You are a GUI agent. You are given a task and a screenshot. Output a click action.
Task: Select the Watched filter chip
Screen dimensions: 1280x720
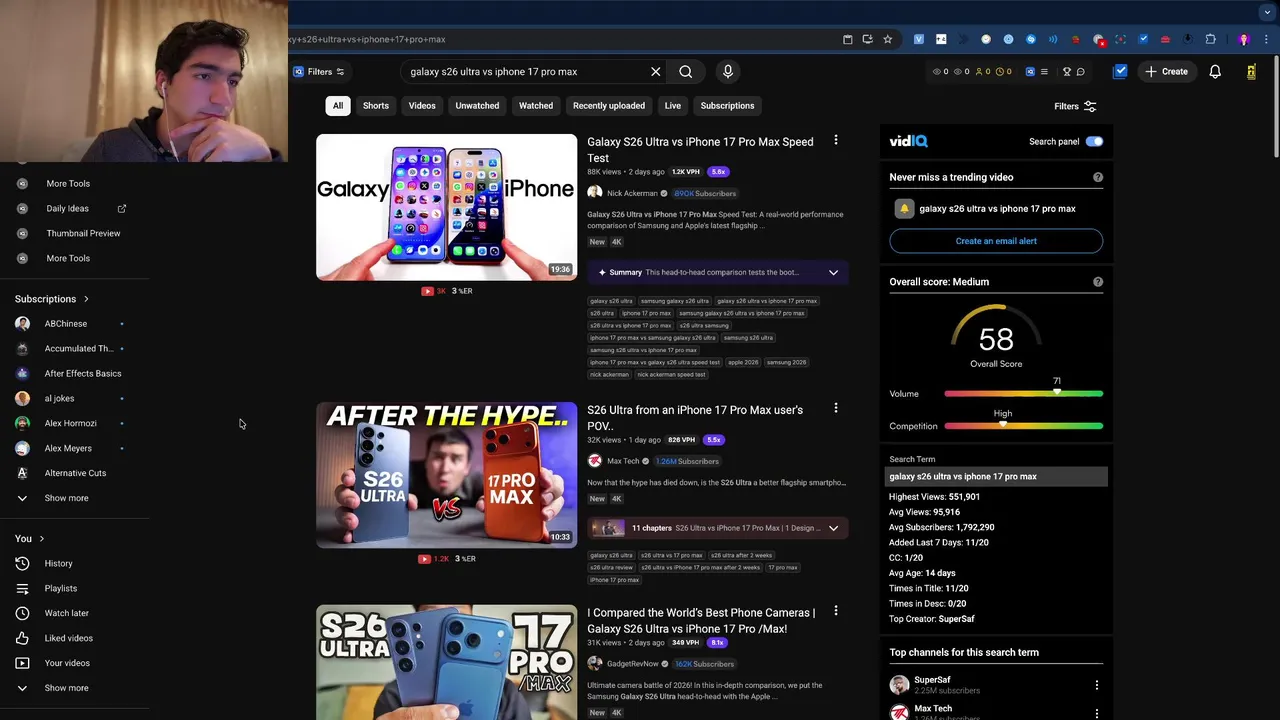536,106
